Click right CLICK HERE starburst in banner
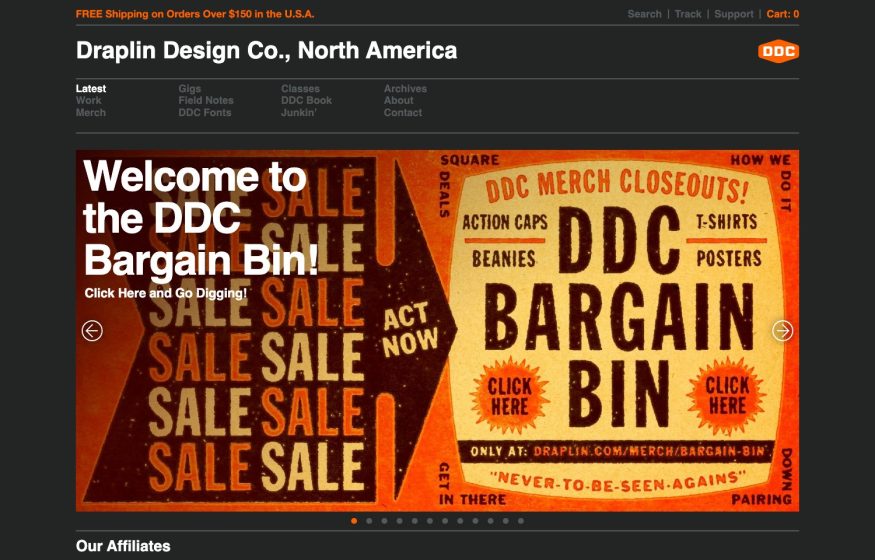875x560 pixels. 727,395
